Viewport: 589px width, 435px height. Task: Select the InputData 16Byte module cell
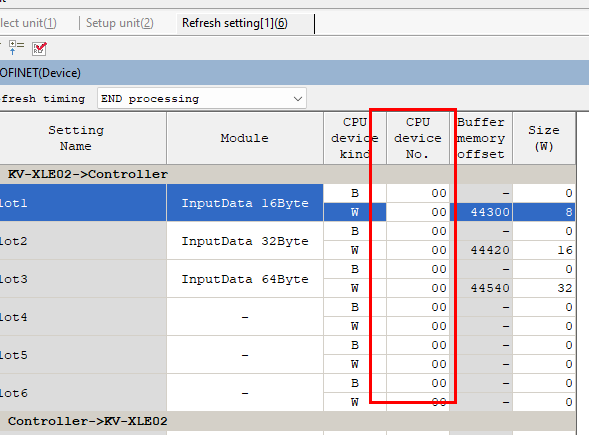(245, 203)
